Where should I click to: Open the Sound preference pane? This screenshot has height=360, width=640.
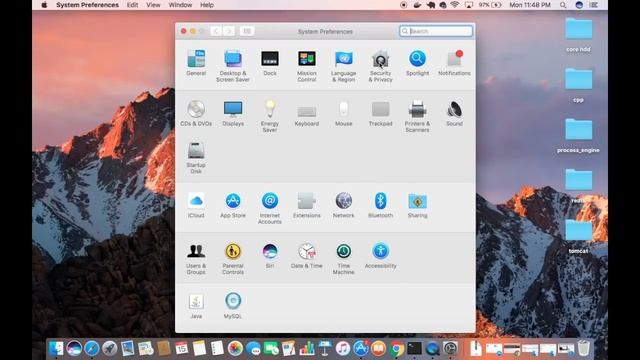tap(454, 113)
